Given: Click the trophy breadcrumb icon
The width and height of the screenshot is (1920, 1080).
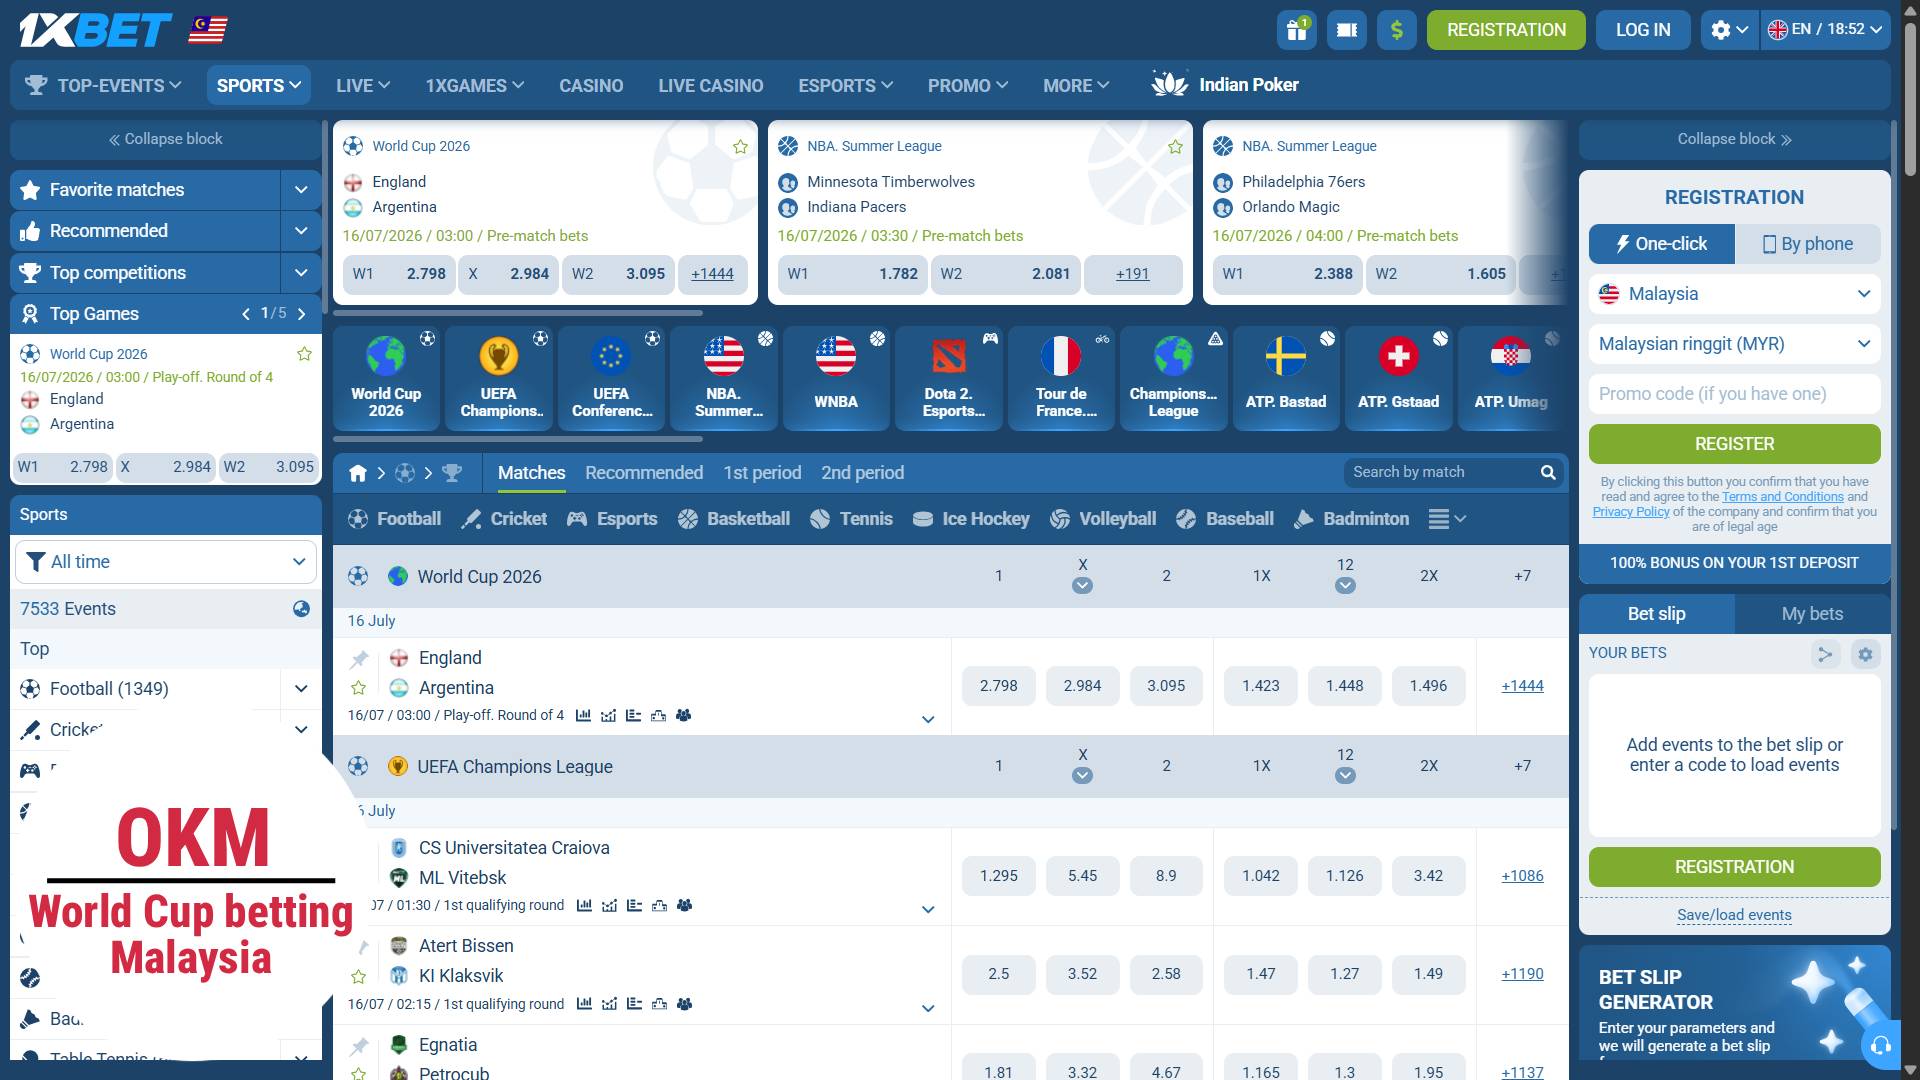Looking at the screenshot, I should [452, 473].
